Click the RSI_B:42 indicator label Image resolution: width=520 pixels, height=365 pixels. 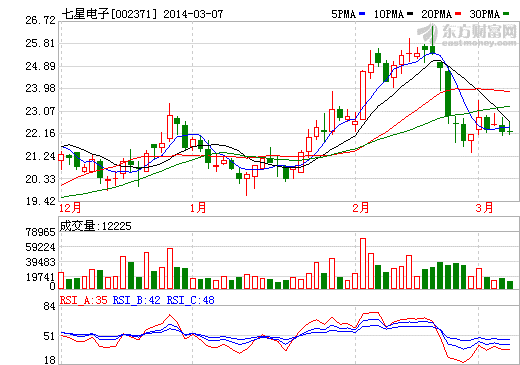137,300
